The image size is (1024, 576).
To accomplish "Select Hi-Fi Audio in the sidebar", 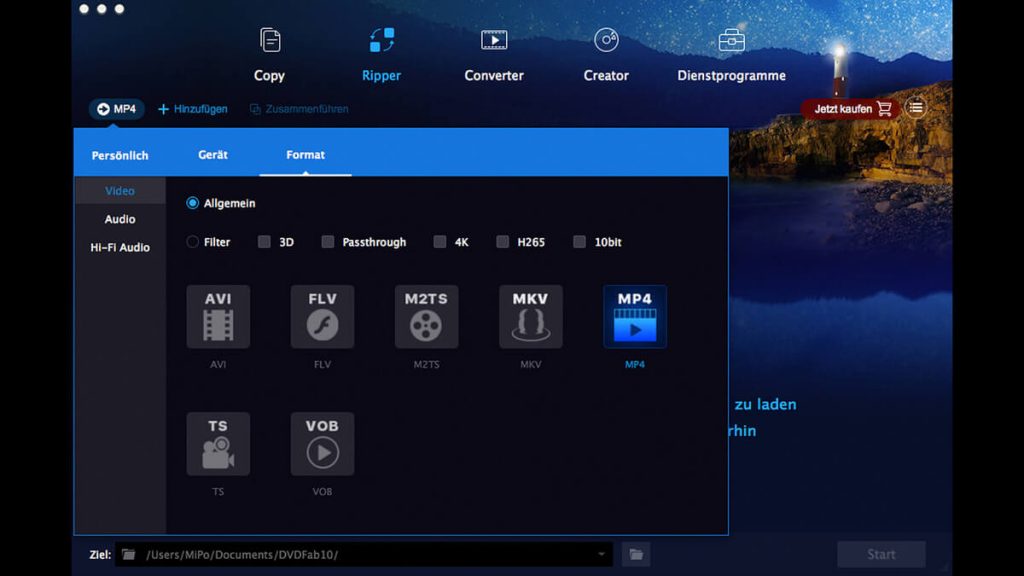I will pos(120,248).
